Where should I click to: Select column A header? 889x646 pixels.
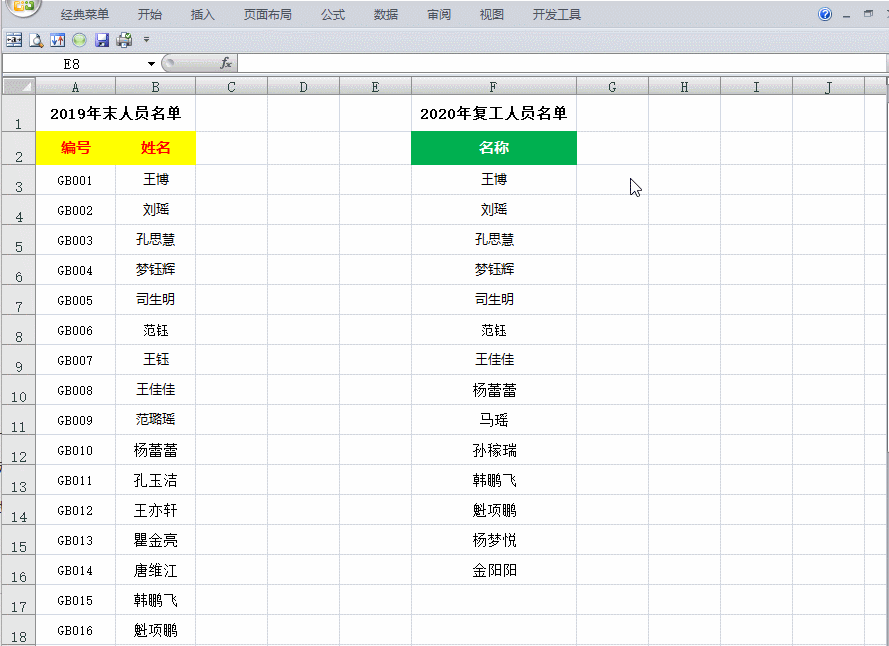[75, 87]
